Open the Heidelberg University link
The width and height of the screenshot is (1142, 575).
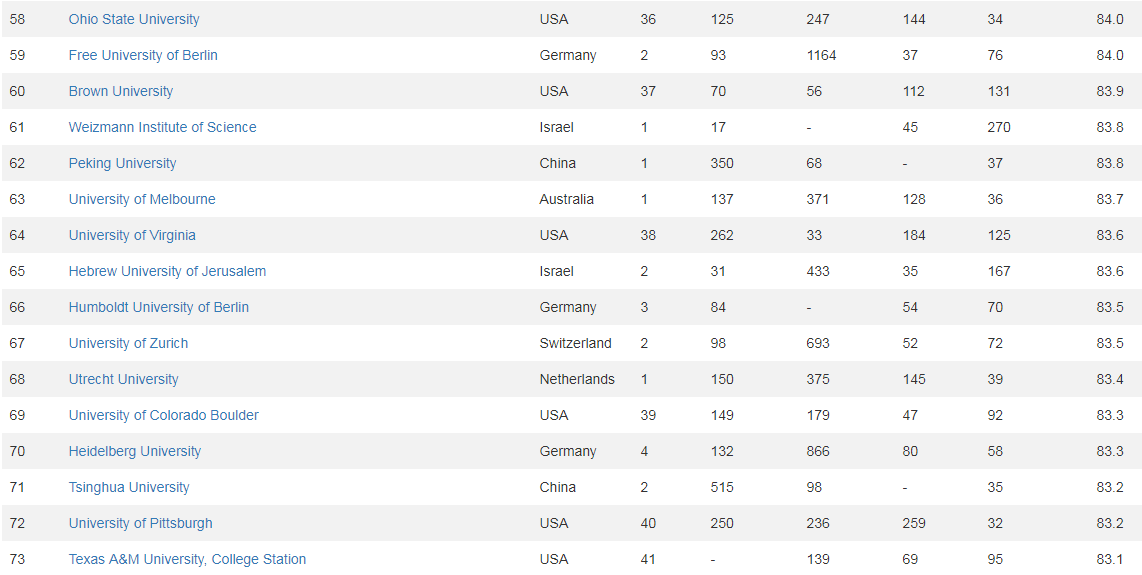(135, 451)
